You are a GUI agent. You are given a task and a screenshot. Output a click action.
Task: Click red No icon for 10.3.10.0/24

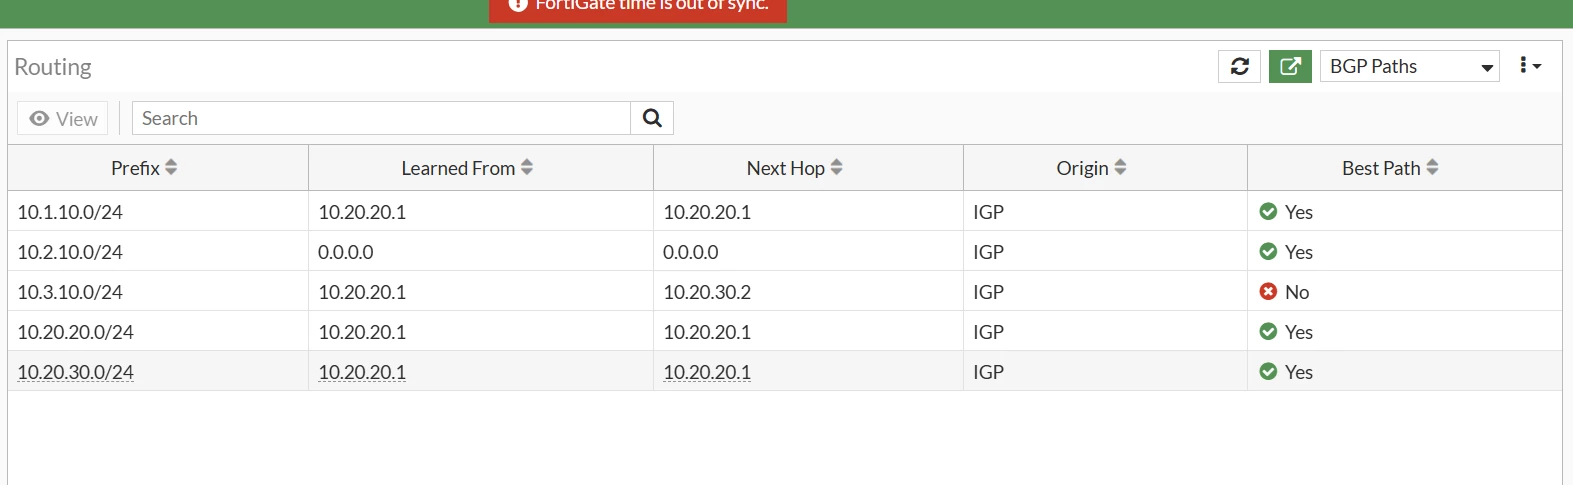click(1268, 292)
